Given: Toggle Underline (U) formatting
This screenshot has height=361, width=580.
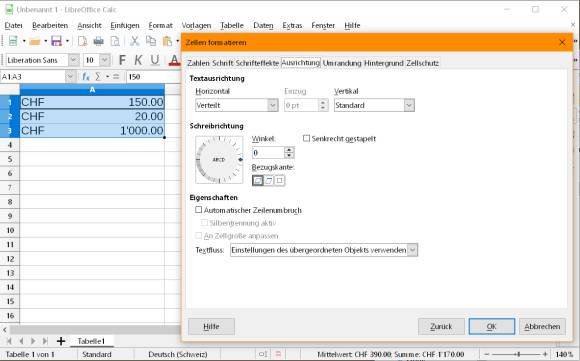Looking at the screenshot, I should (155, 60).
